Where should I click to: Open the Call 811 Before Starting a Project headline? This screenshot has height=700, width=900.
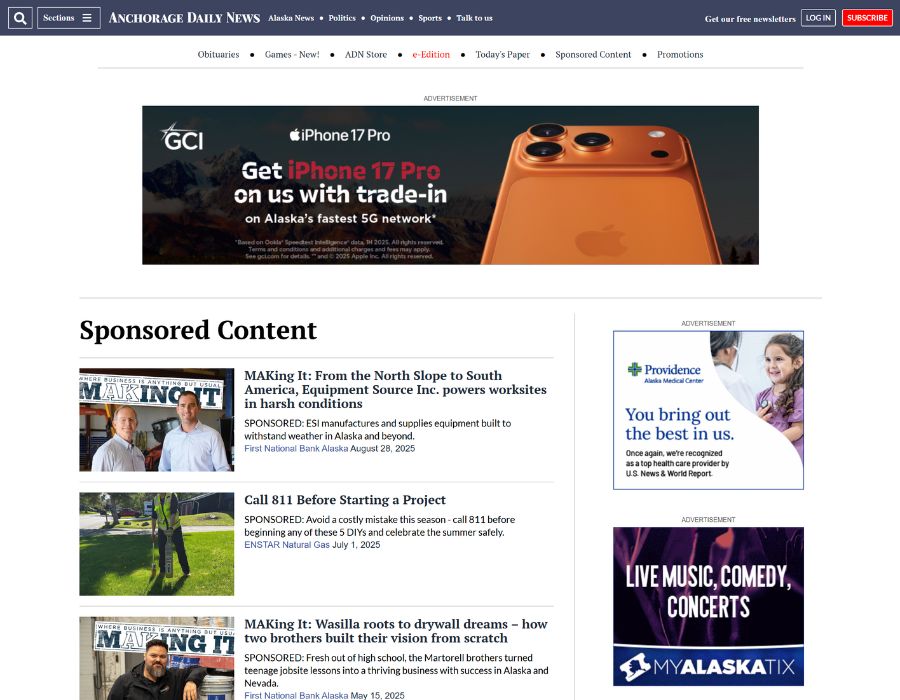[x=345, y=500]
